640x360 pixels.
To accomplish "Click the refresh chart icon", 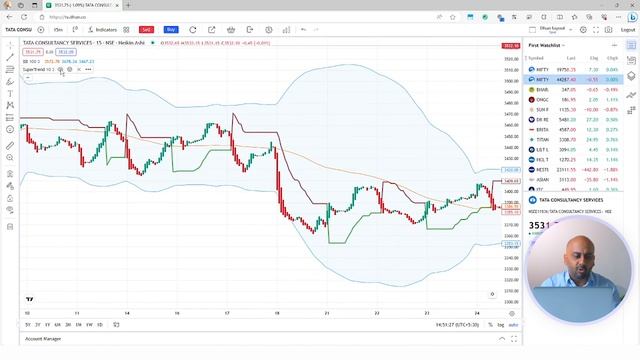I will point(193,30).
